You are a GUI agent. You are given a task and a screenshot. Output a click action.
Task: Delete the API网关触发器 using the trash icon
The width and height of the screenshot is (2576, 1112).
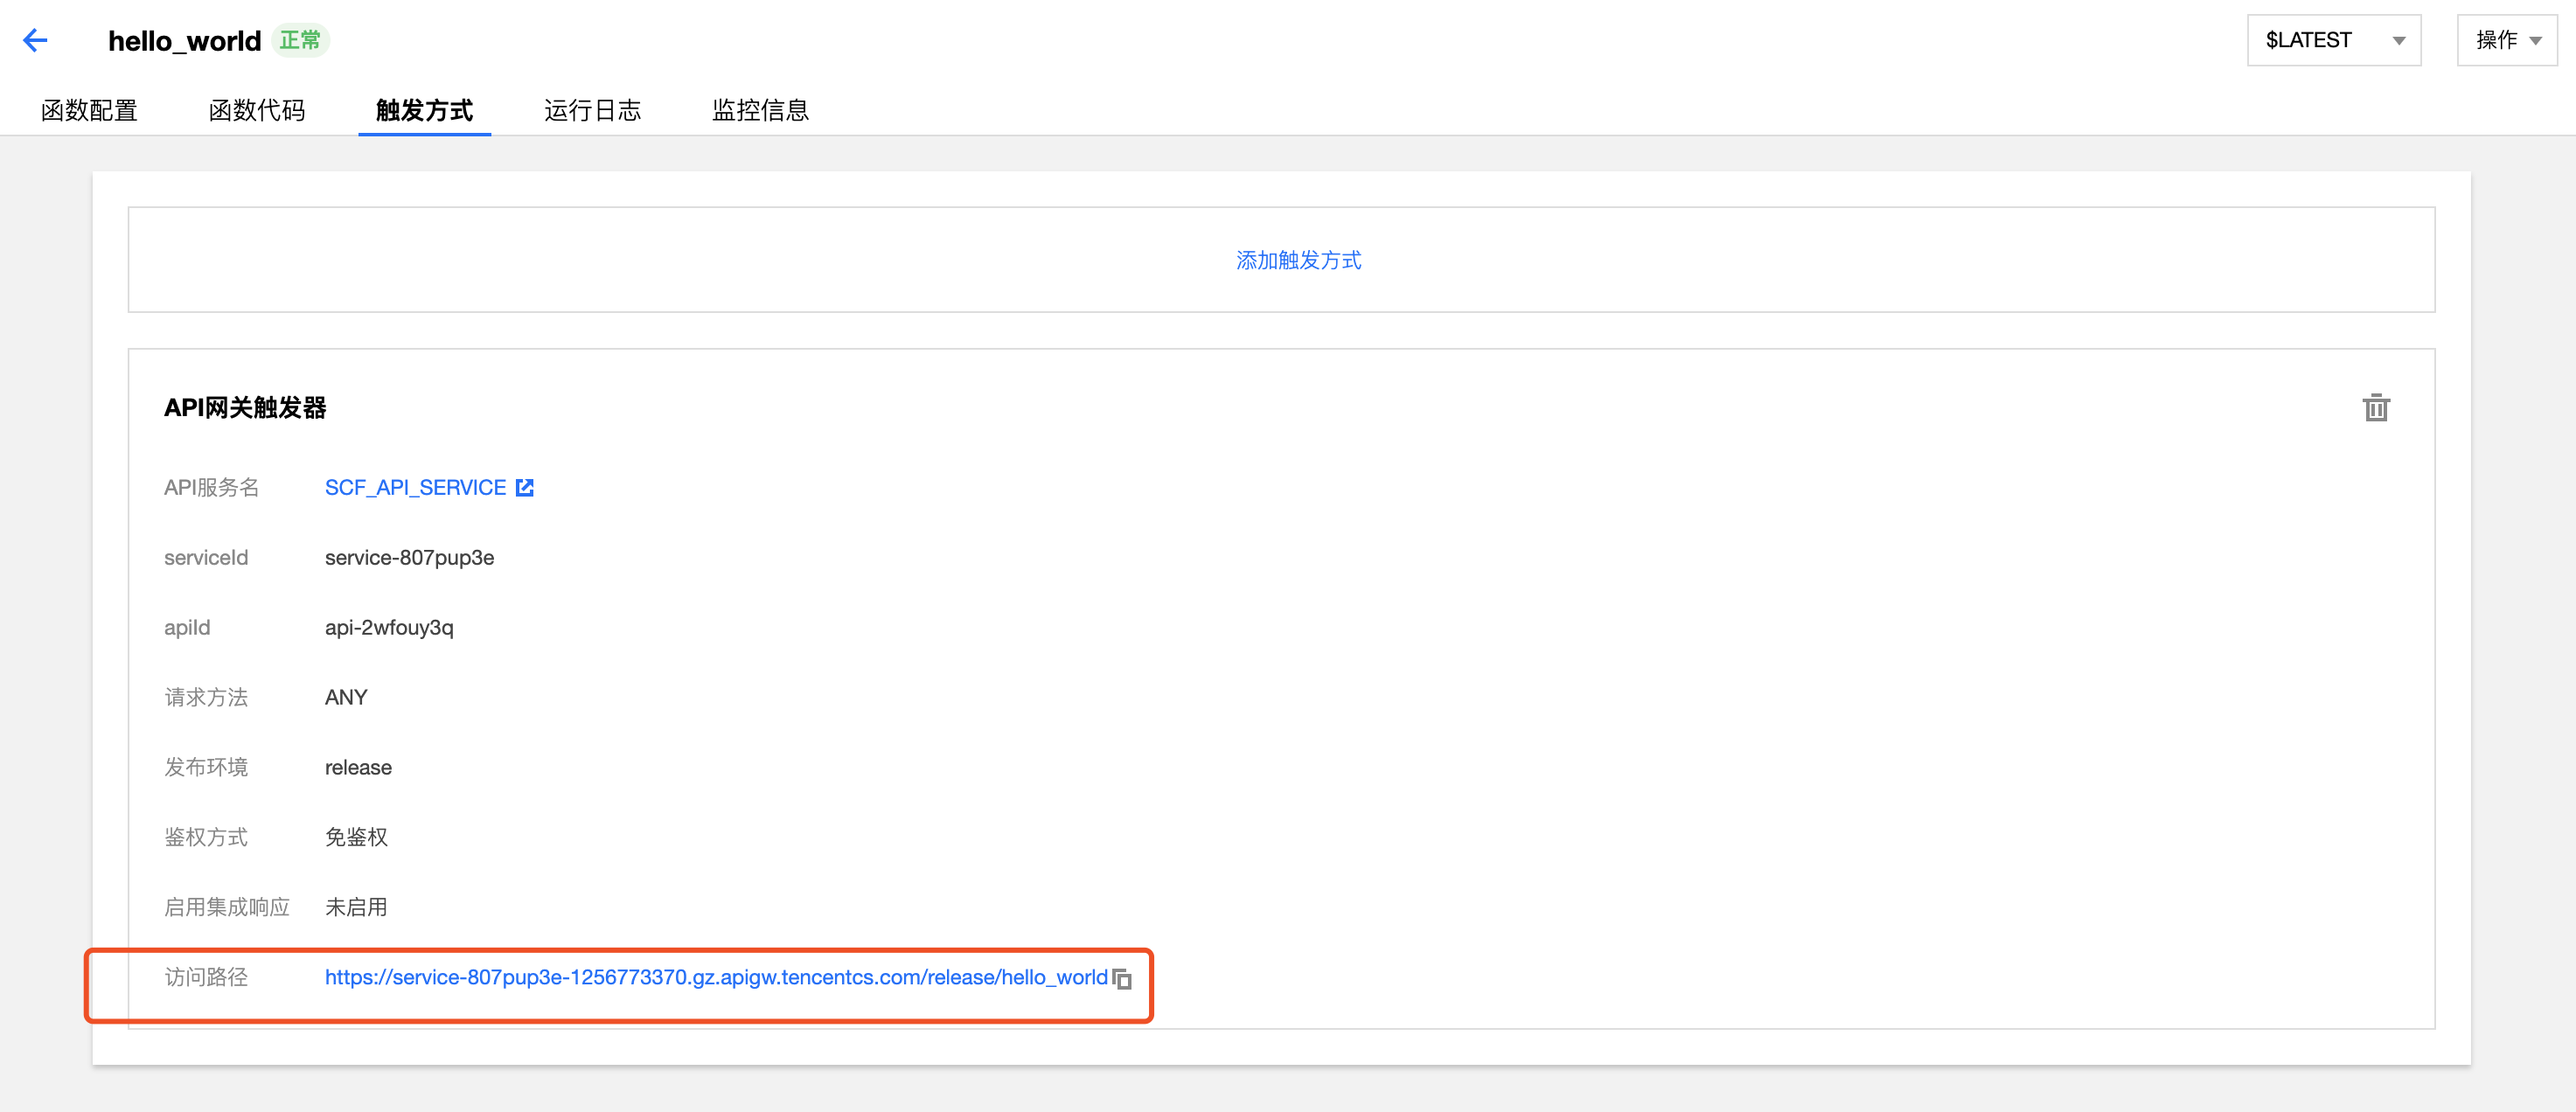pos(2377,408)
